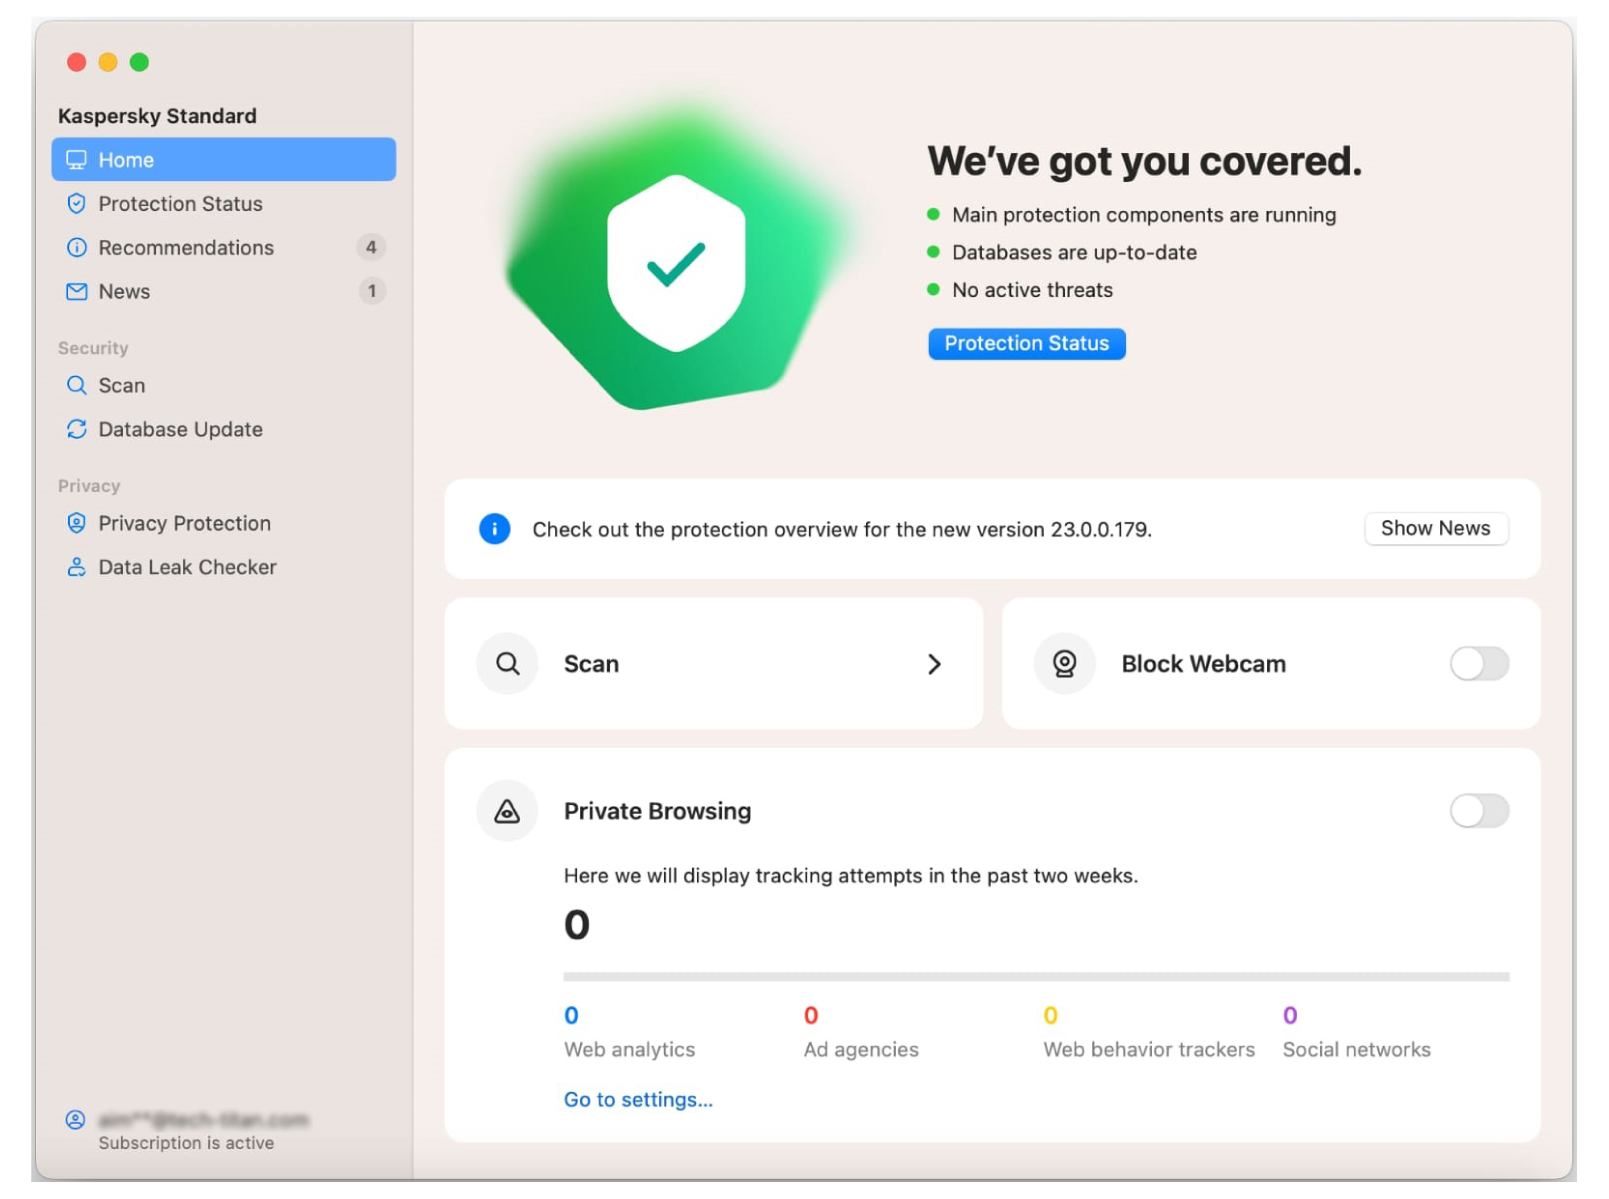Click the News envelope icon in sidebar
1609x1199 pixels.
76,292
